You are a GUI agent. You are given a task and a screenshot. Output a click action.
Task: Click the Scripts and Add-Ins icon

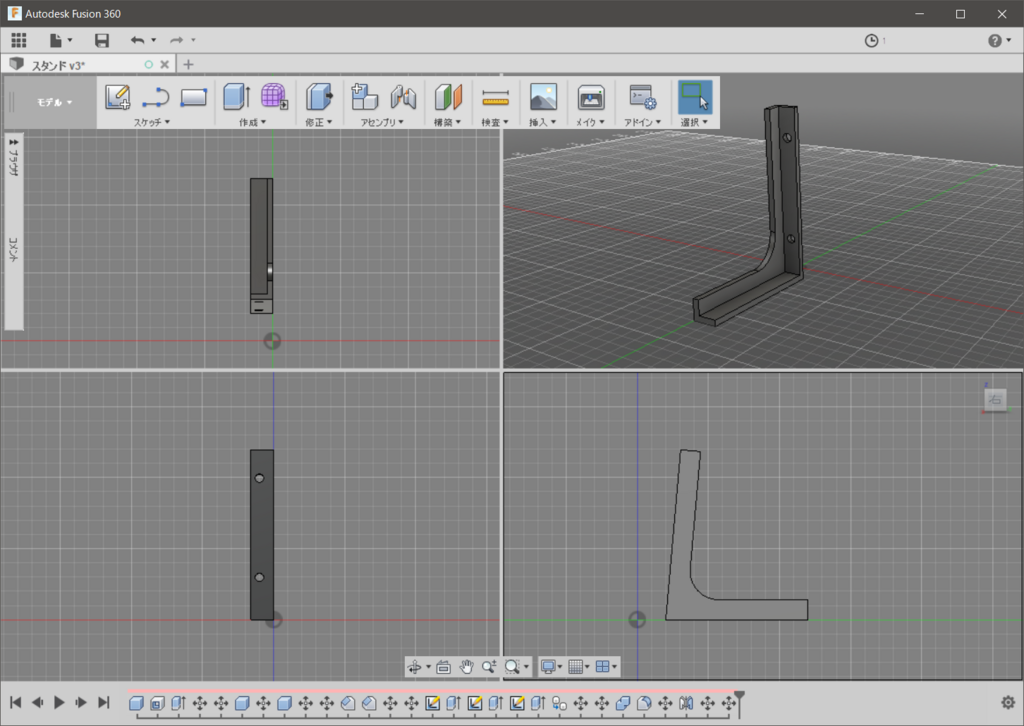643,97
